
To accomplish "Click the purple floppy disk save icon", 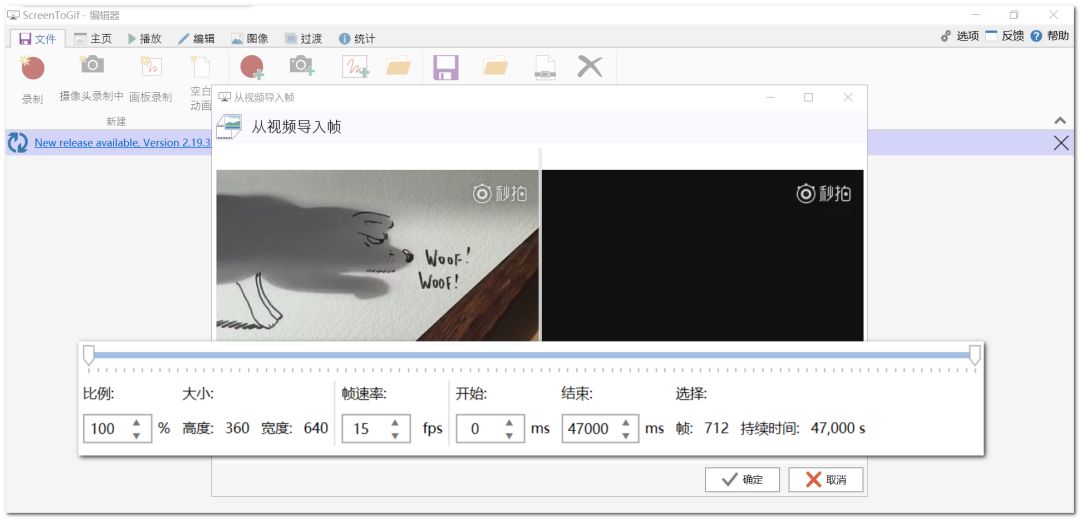I will point(446,67).
